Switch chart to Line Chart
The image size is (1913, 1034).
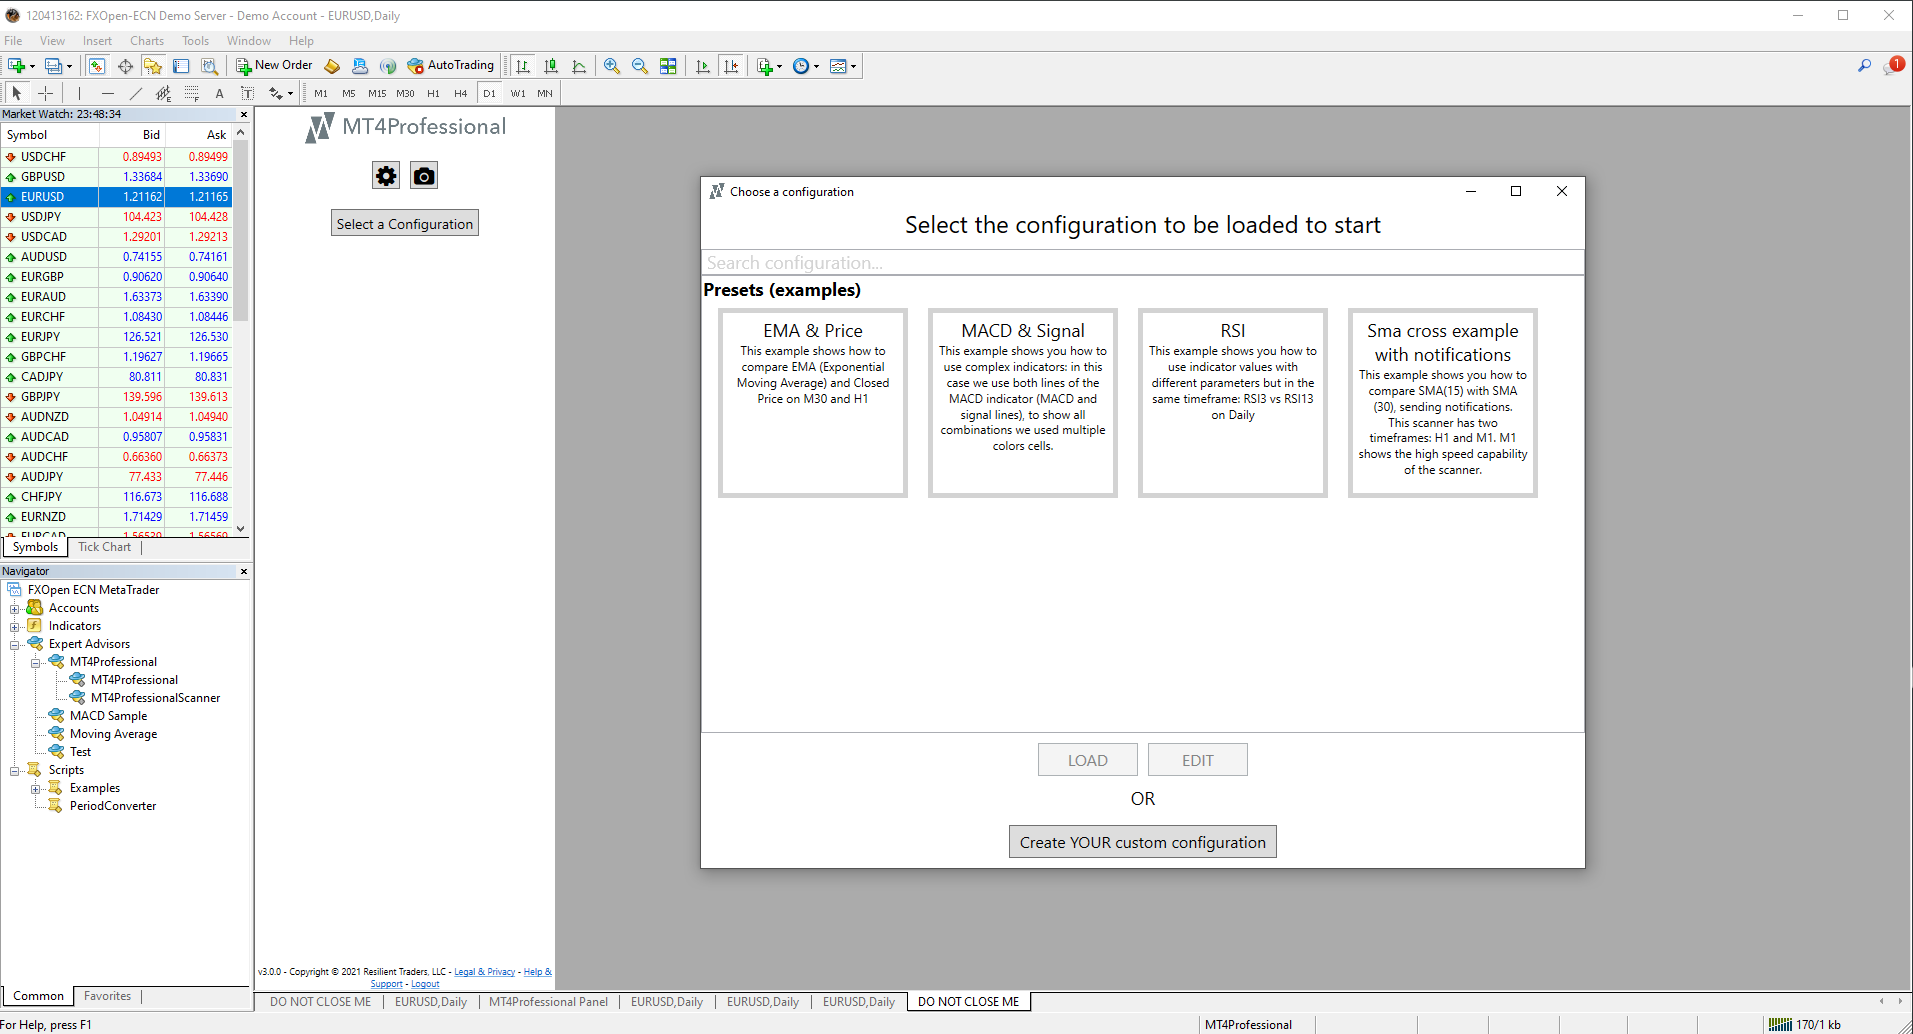click(x=578, y=66)
